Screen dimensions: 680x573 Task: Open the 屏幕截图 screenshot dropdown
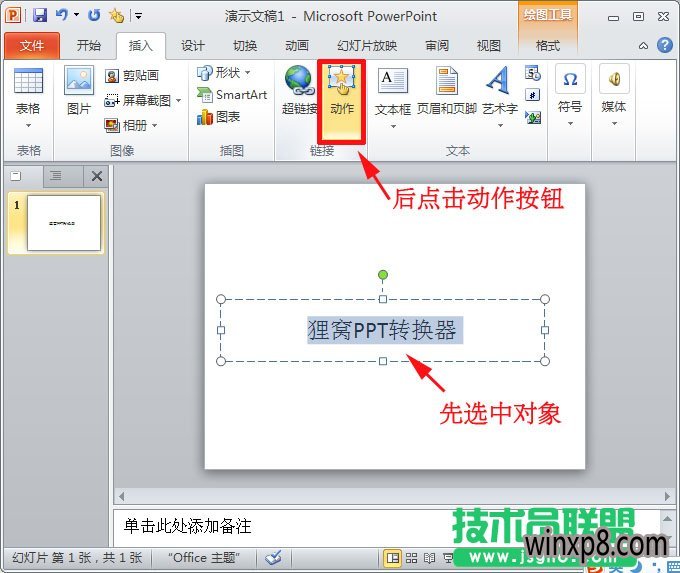point(143,101)
